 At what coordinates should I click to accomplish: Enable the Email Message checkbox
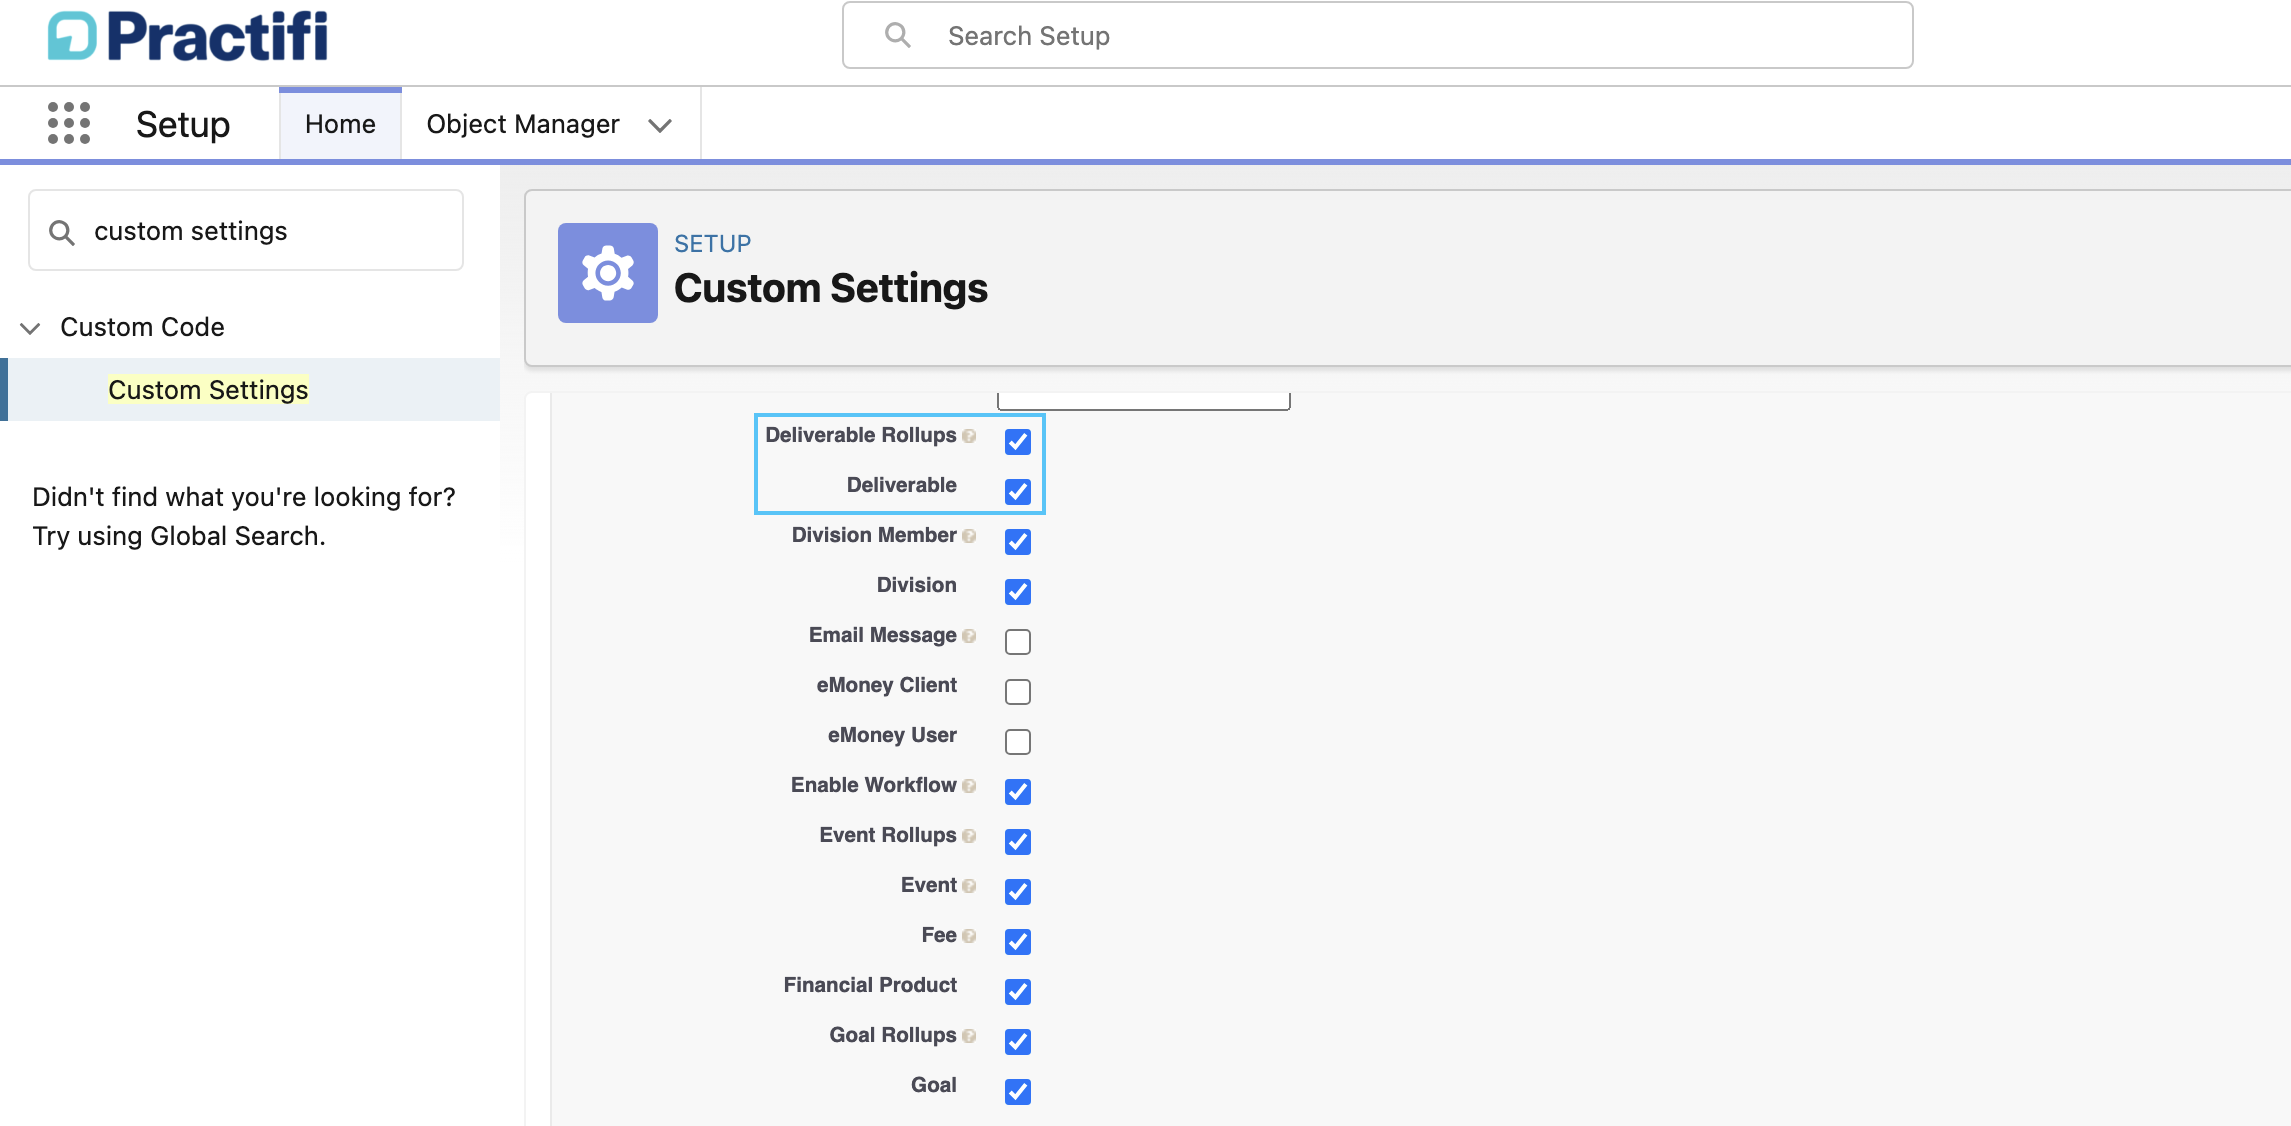point(1018,641)
